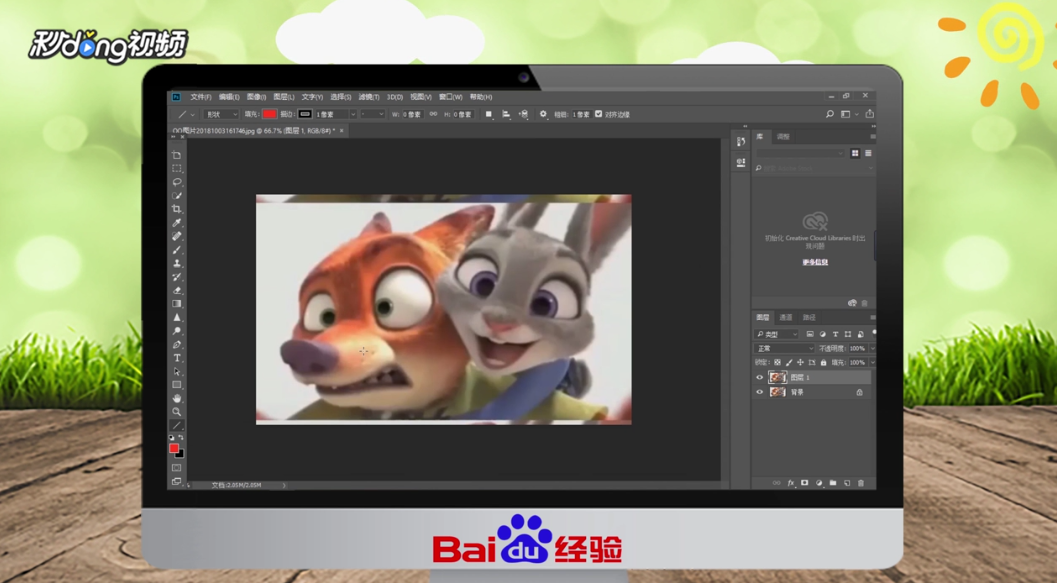Select the Horizontal Type tool
This screenshot has height=583, width=1057.
(177, 358)
